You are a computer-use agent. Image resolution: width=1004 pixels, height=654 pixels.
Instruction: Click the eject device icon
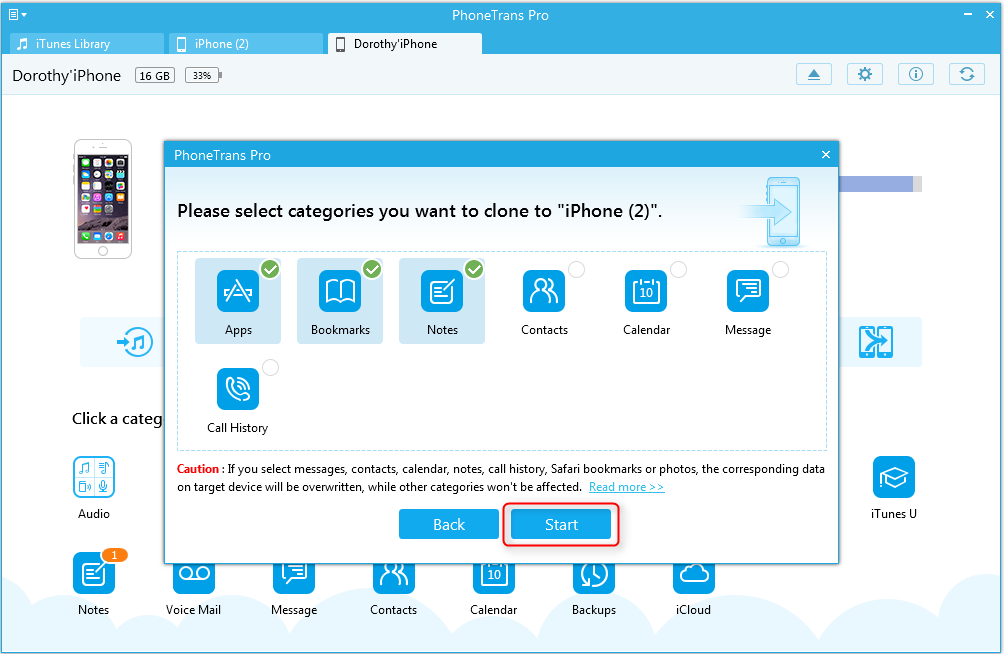tap(814, 75)
